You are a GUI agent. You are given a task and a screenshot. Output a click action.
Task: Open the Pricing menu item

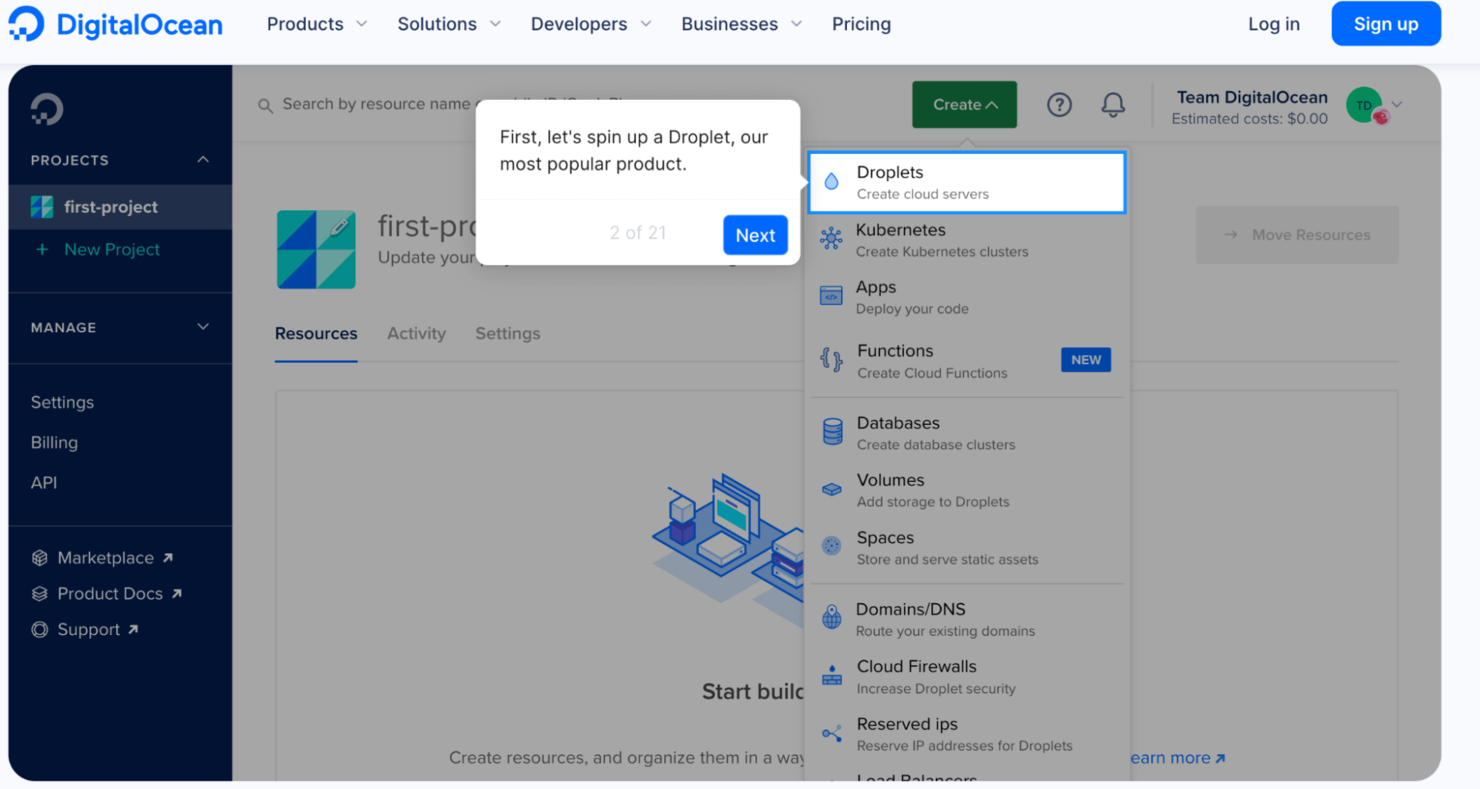[x=861, y=23]
